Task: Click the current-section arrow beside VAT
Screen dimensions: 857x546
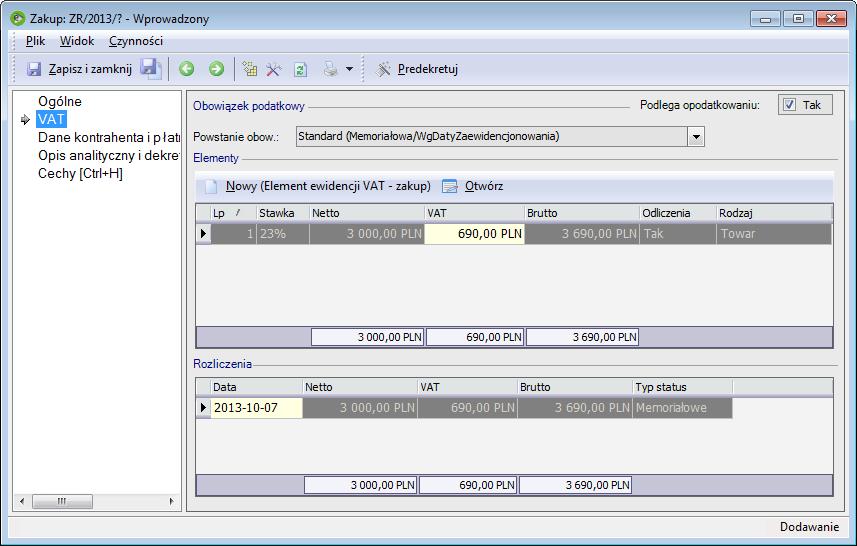Action: [25, 119]
